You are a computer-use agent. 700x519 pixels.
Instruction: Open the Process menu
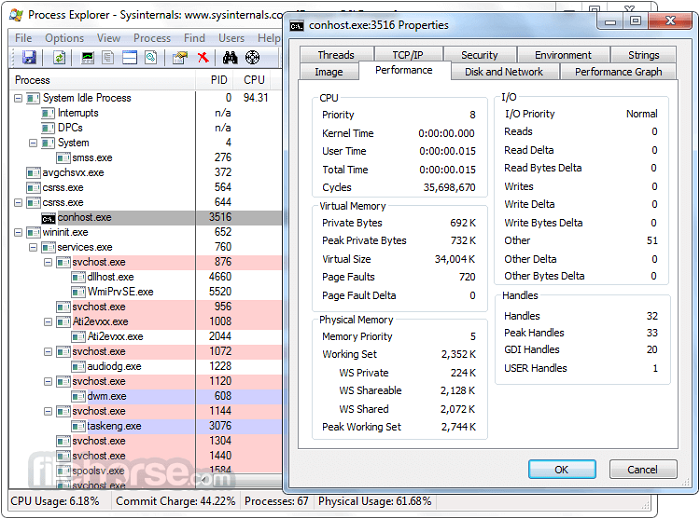152,38
